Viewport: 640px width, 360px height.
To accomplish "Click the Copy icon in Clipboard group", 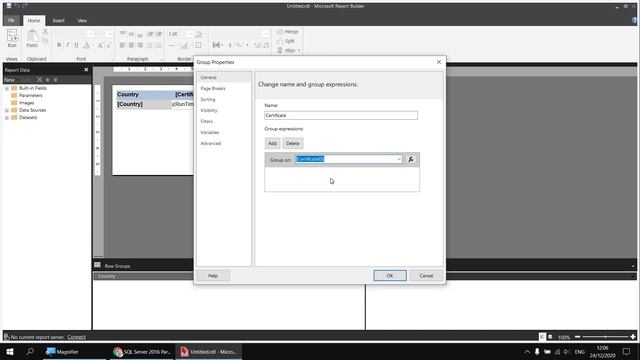I will coord(45,40).
